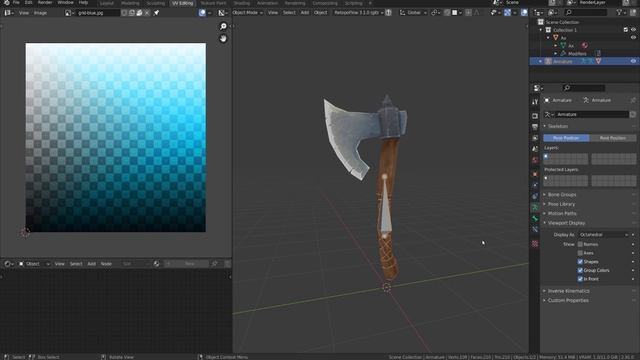Open the Global transform orientation dropdown
Image resolution: width=640 pixels, height=360 pixels.
tap(413, 13)
